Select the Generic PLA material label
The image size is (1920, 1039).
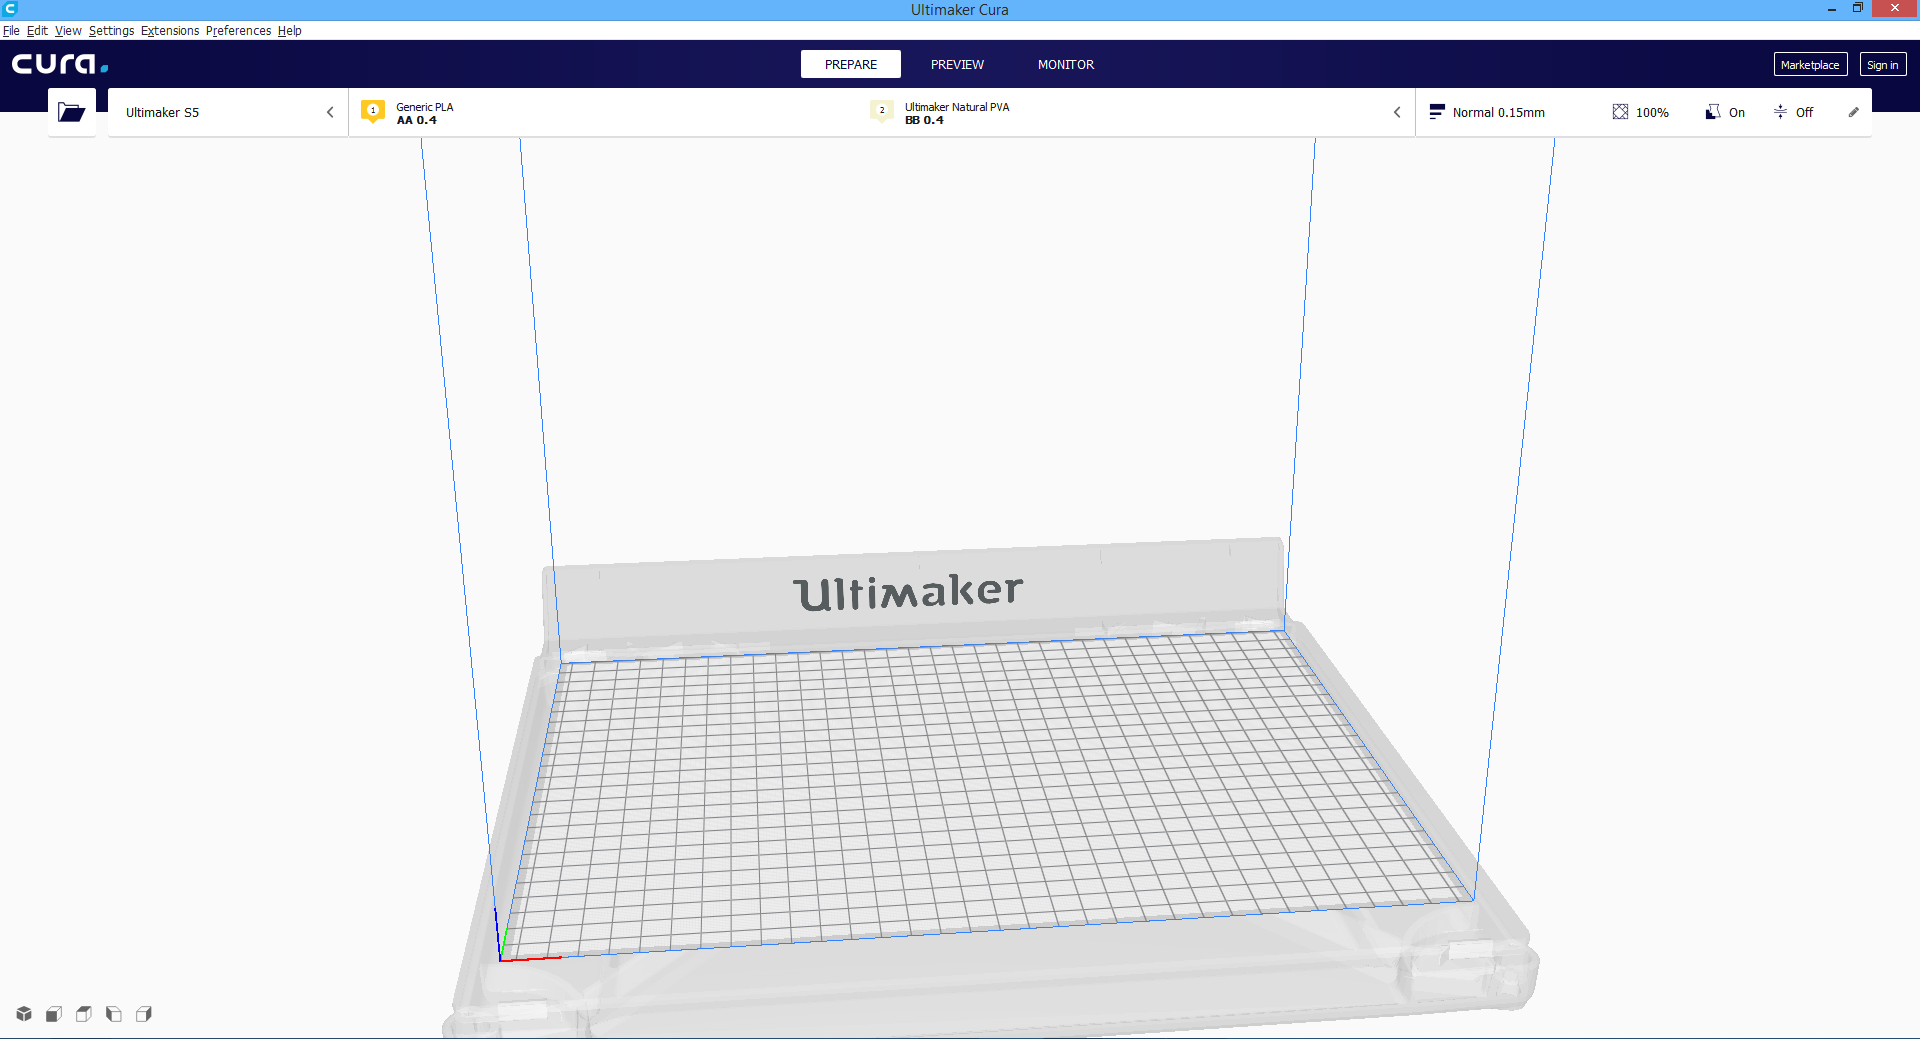[x=425, y=107]
